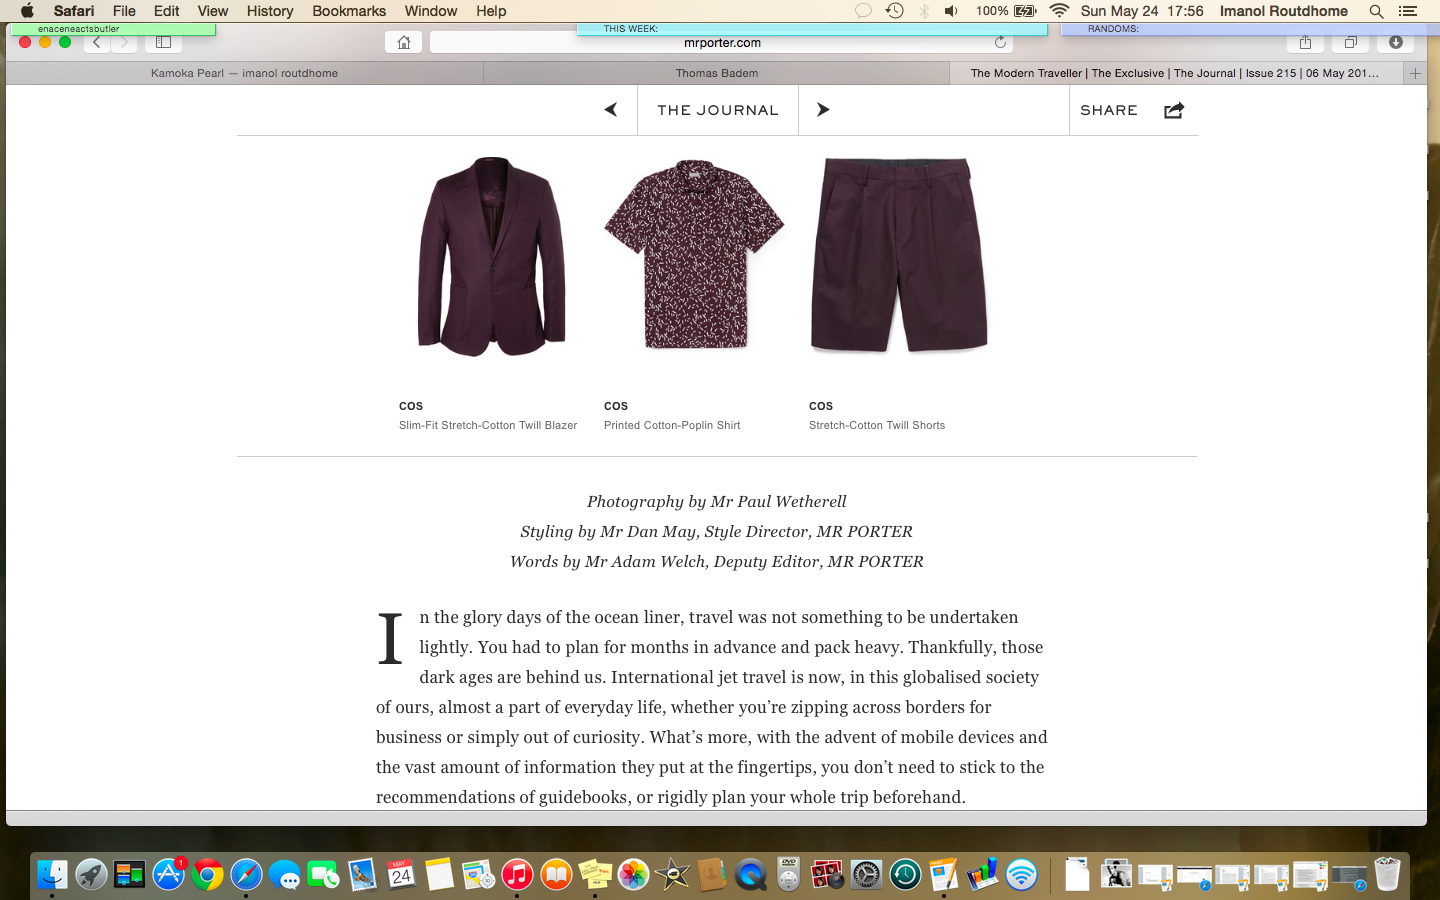Select the printed cotton-poplin shirt image
Viewport: 1440px width, 900px height.
click(694, 254)
